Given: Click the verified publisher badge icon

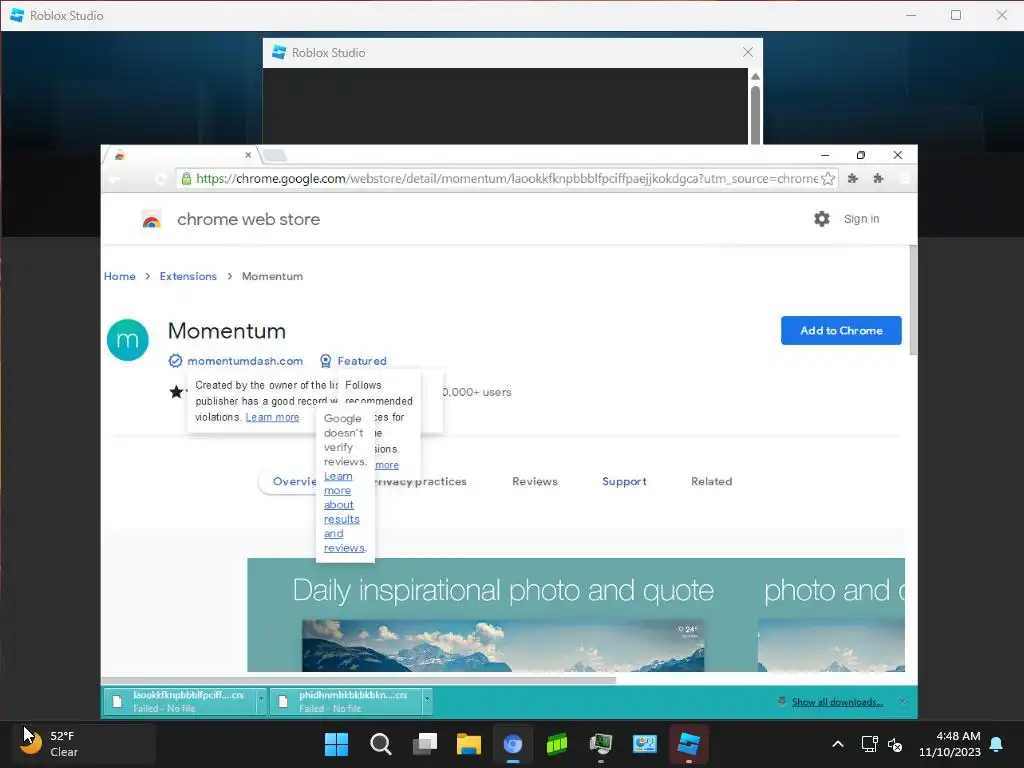Looking at the screenshot, I should [x=175, y=360].
